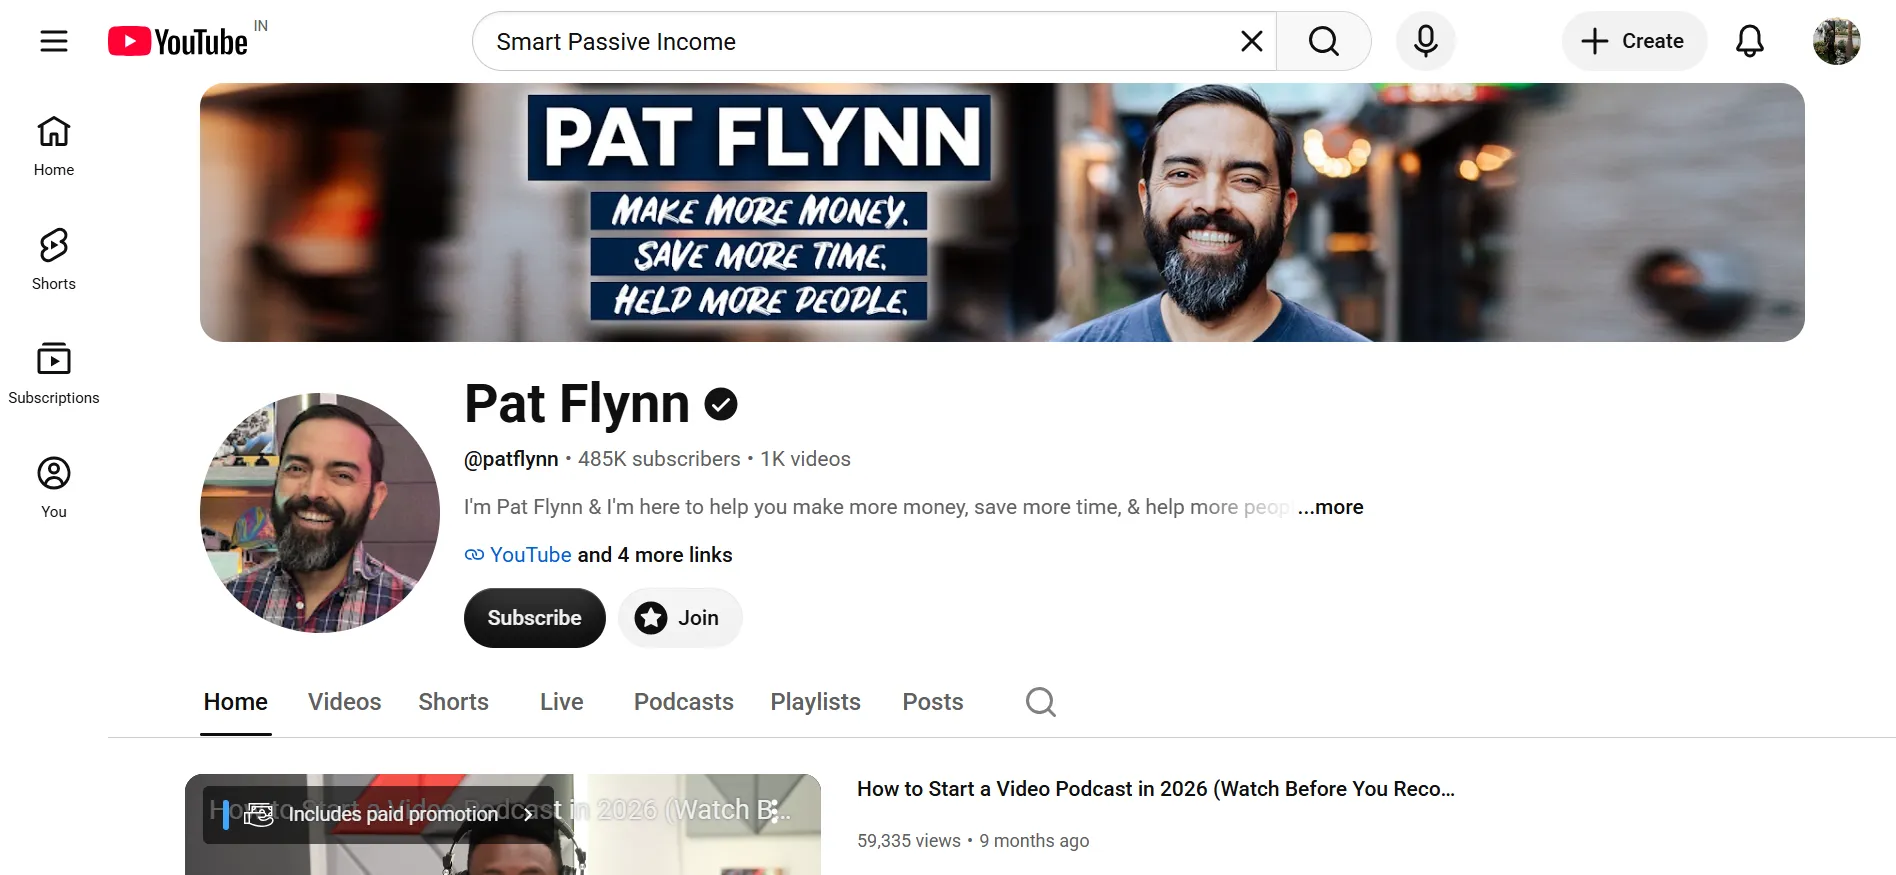The height and width of the screenshot is (875, 1896).
Task: Clear the search box with the X
Action: tap(1251, 41)
